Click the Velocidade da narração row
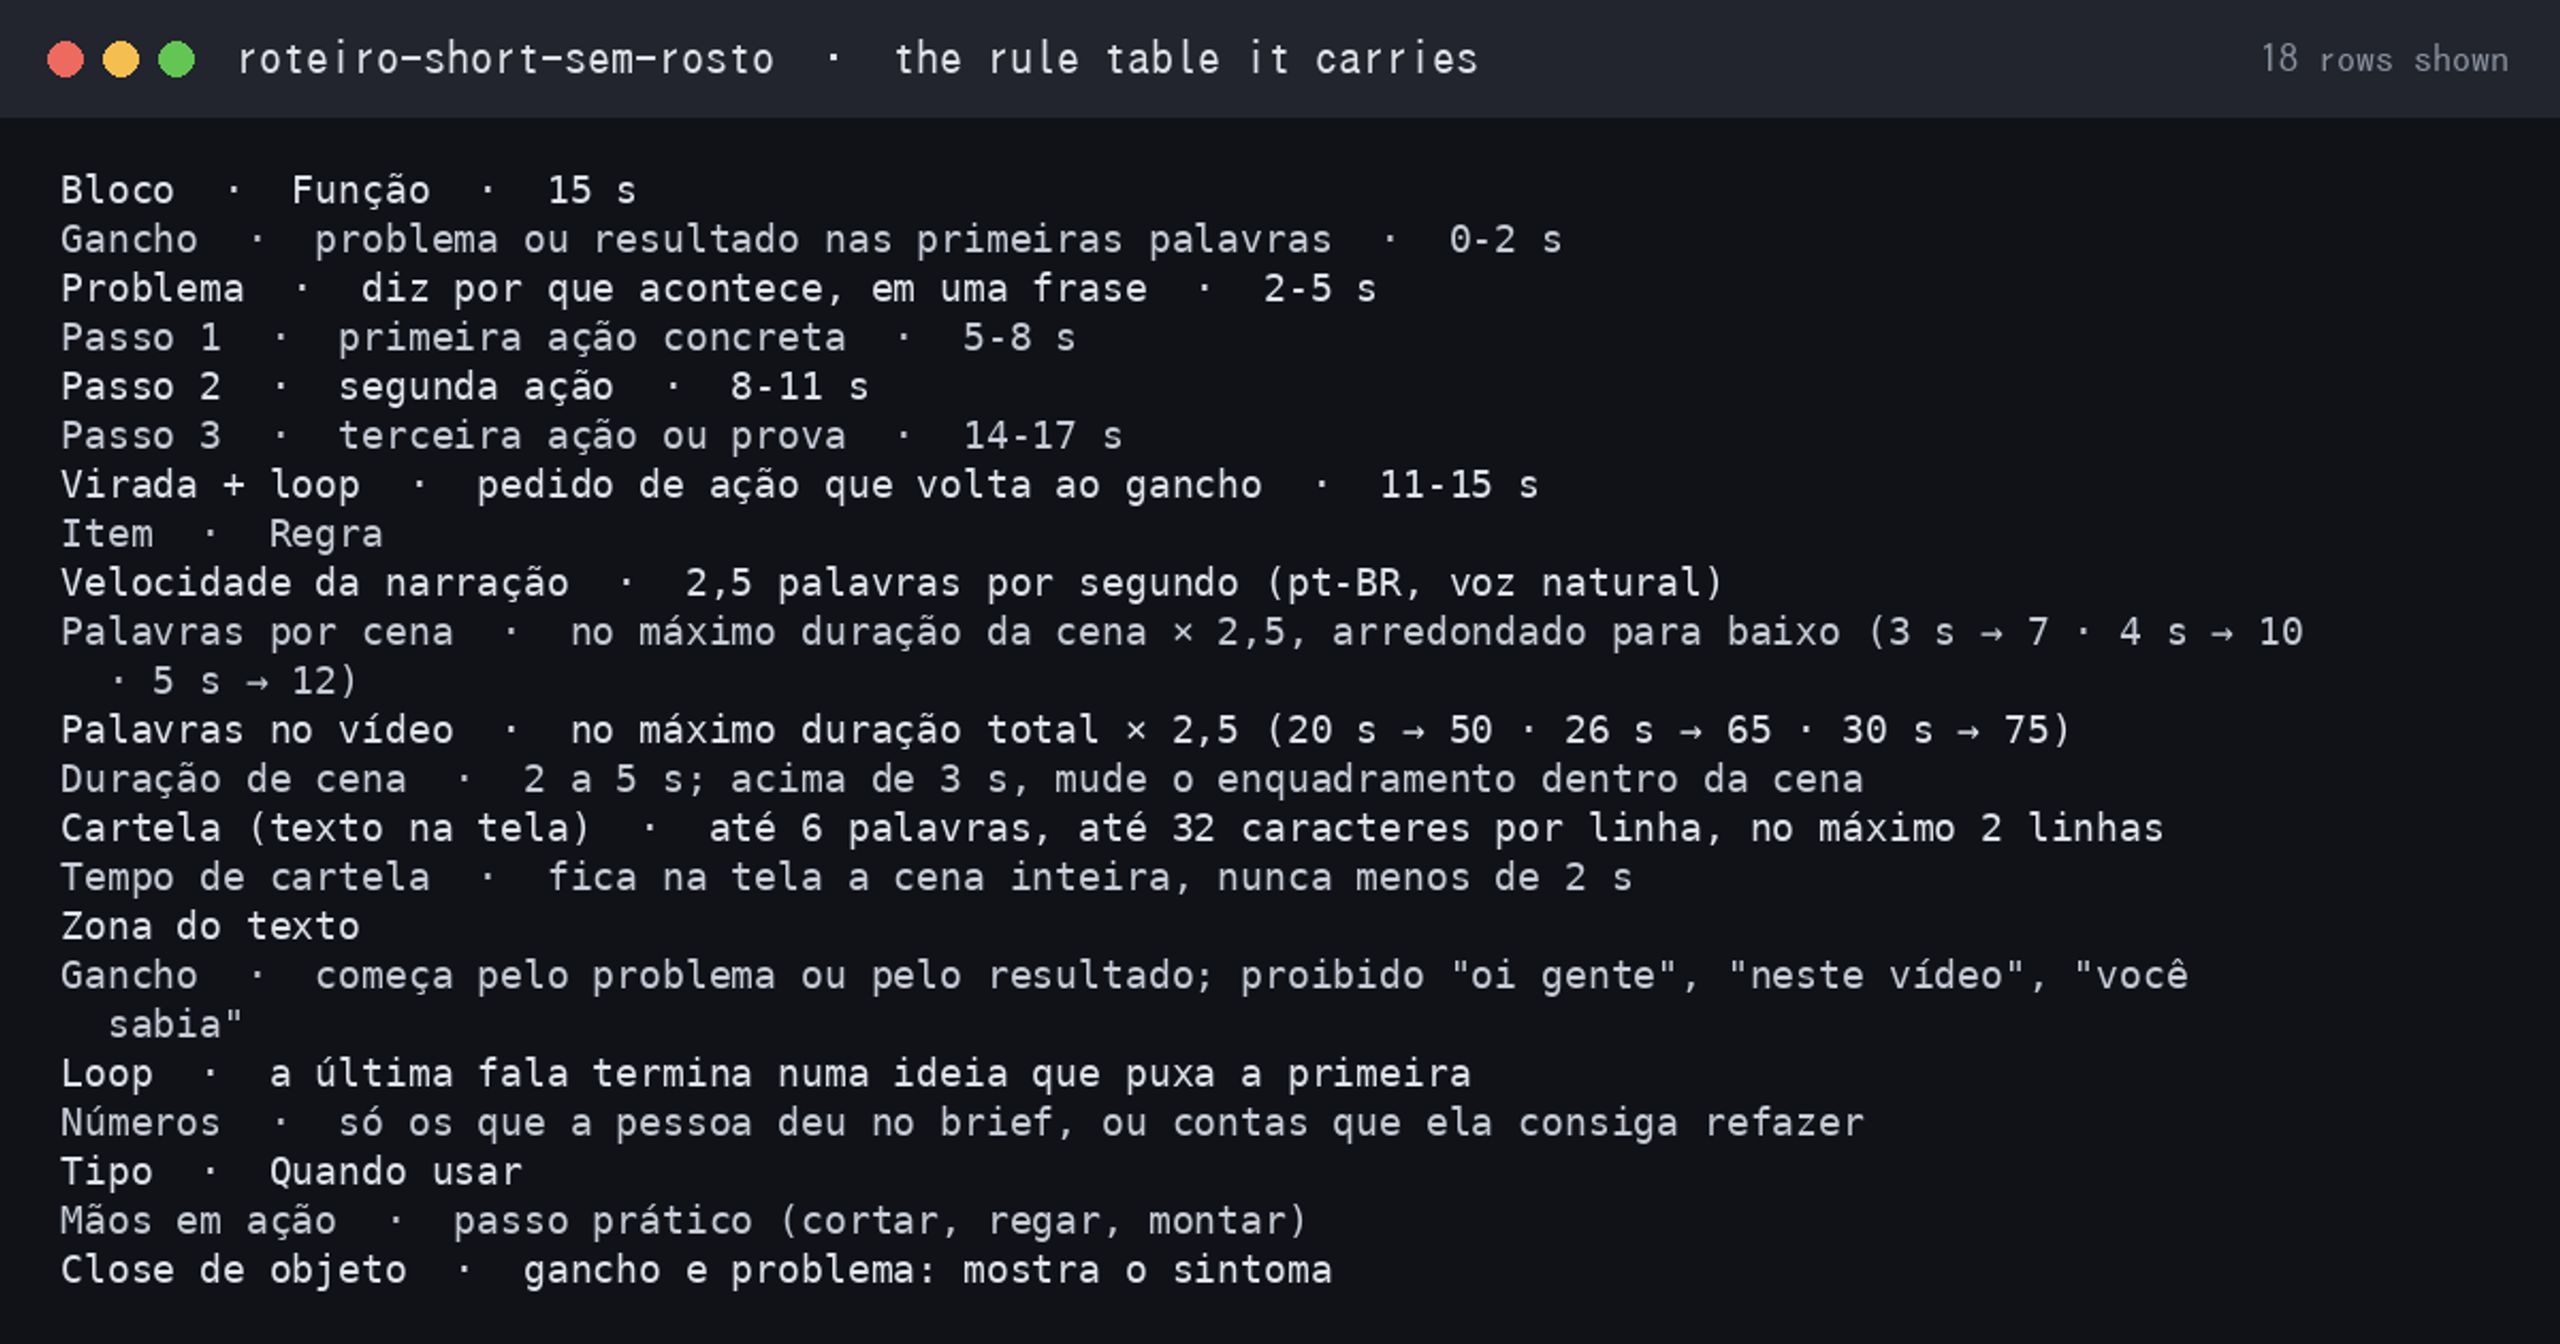Image resolution: width=2560 pixels, height=1344 pixels. pos(892,582)
